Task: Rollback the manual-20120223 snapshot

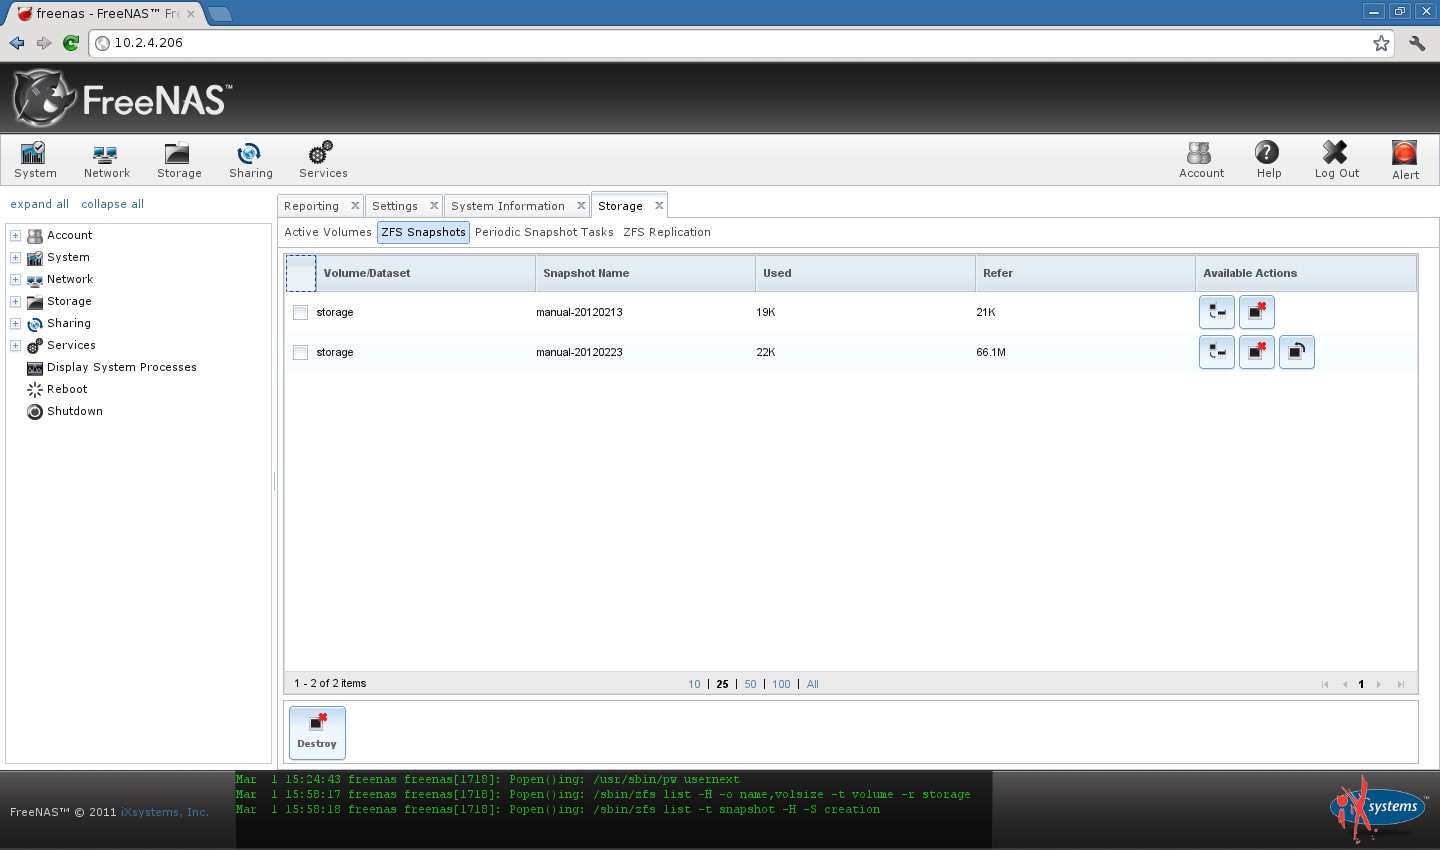Action: pos(1297,352)
